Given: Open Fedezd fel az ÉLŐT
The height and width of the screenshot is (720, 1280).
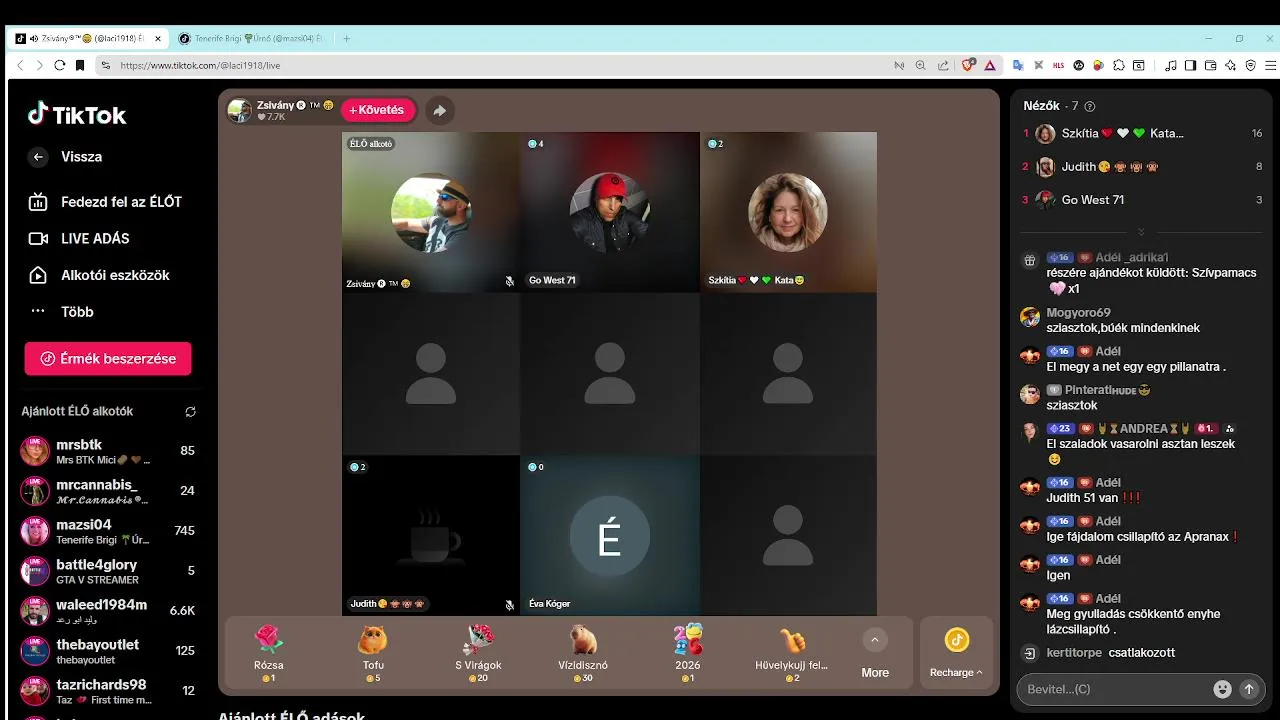Looking at the screenshot, I should (108, 202).
